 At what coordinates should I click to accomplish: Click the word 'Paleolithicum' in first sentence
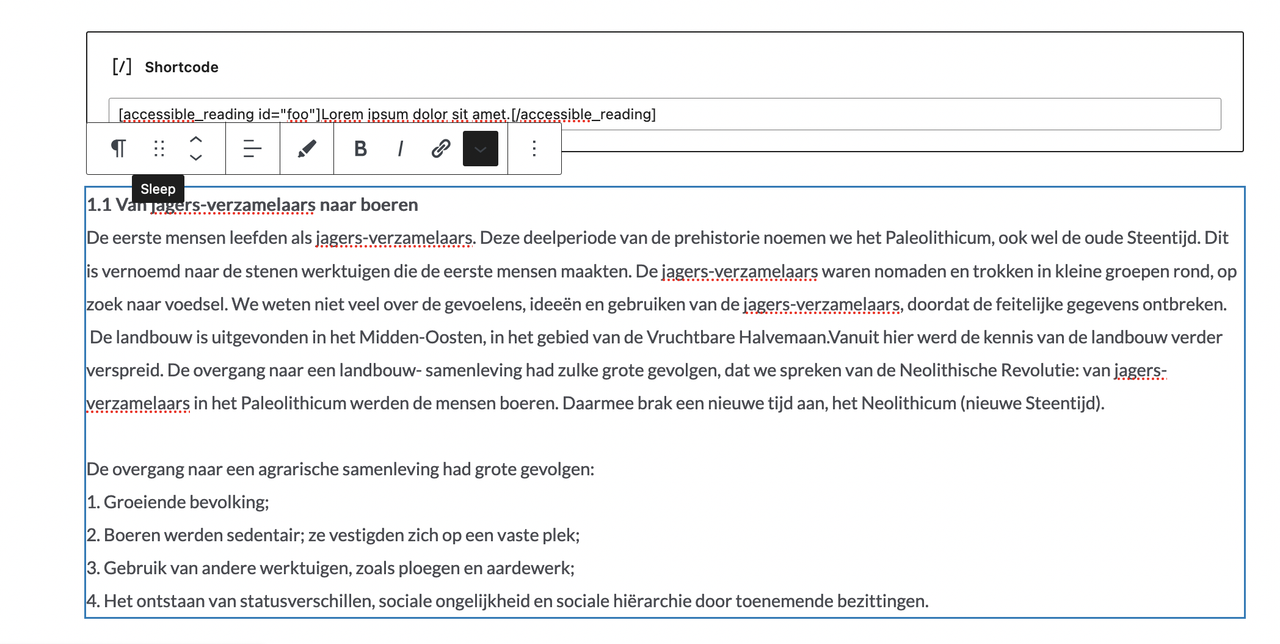(938, 238)
